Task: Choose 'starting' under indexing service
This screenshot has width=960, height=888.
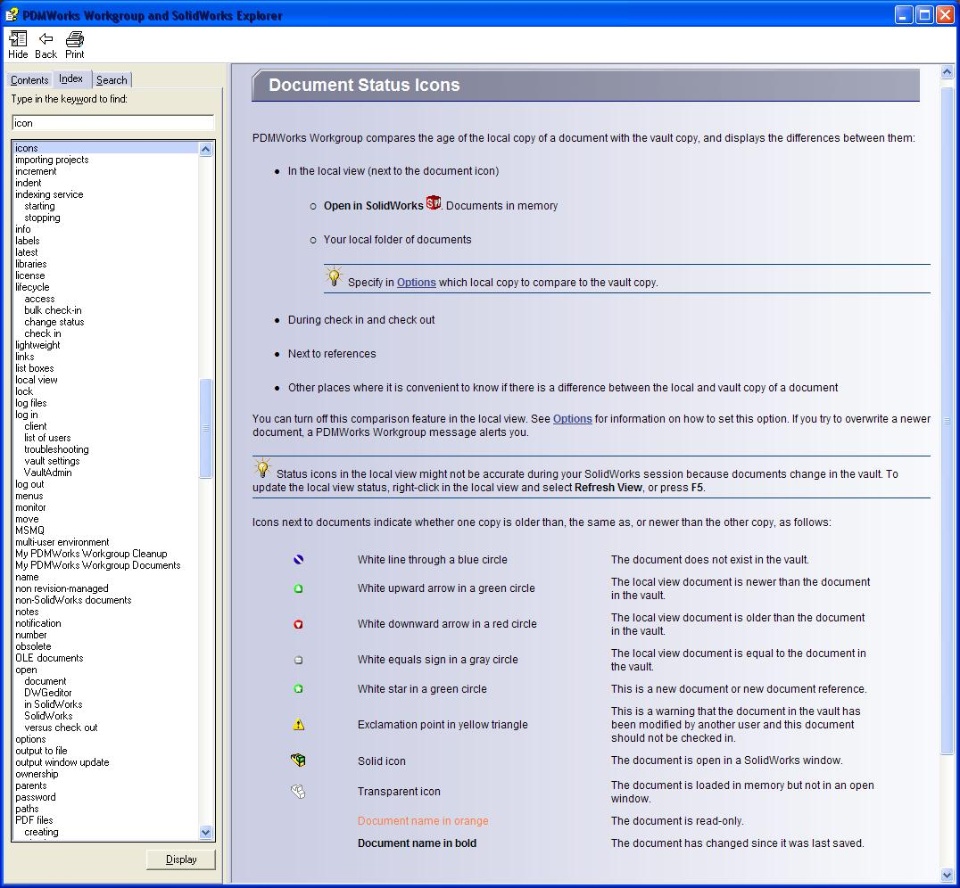Action: (39, 206)
